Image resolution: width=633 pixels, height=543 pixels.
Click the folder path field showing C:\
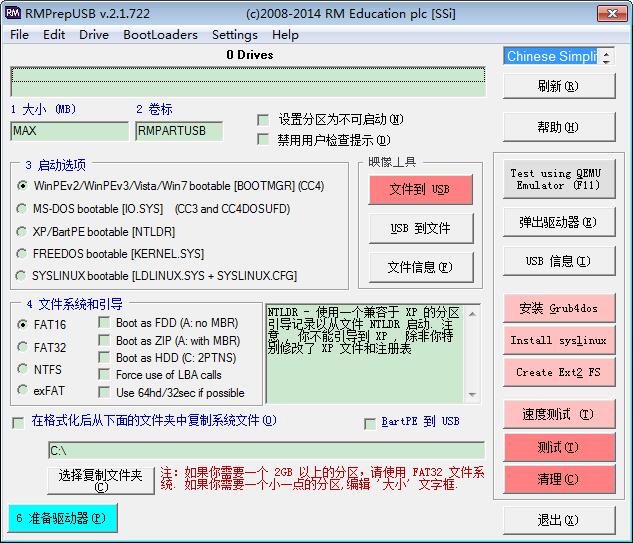tap(266, 450)
